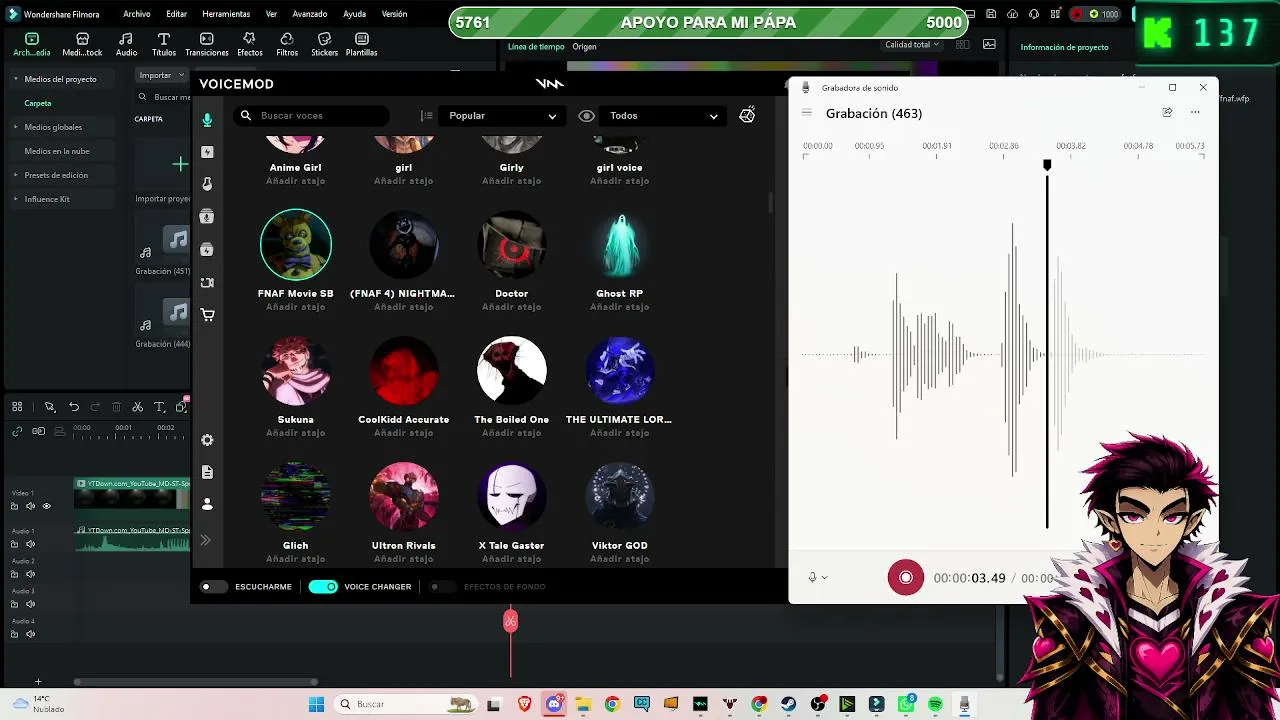Click Añadir atajo under Doctor
1280x720 pixels.
(511, 307)
